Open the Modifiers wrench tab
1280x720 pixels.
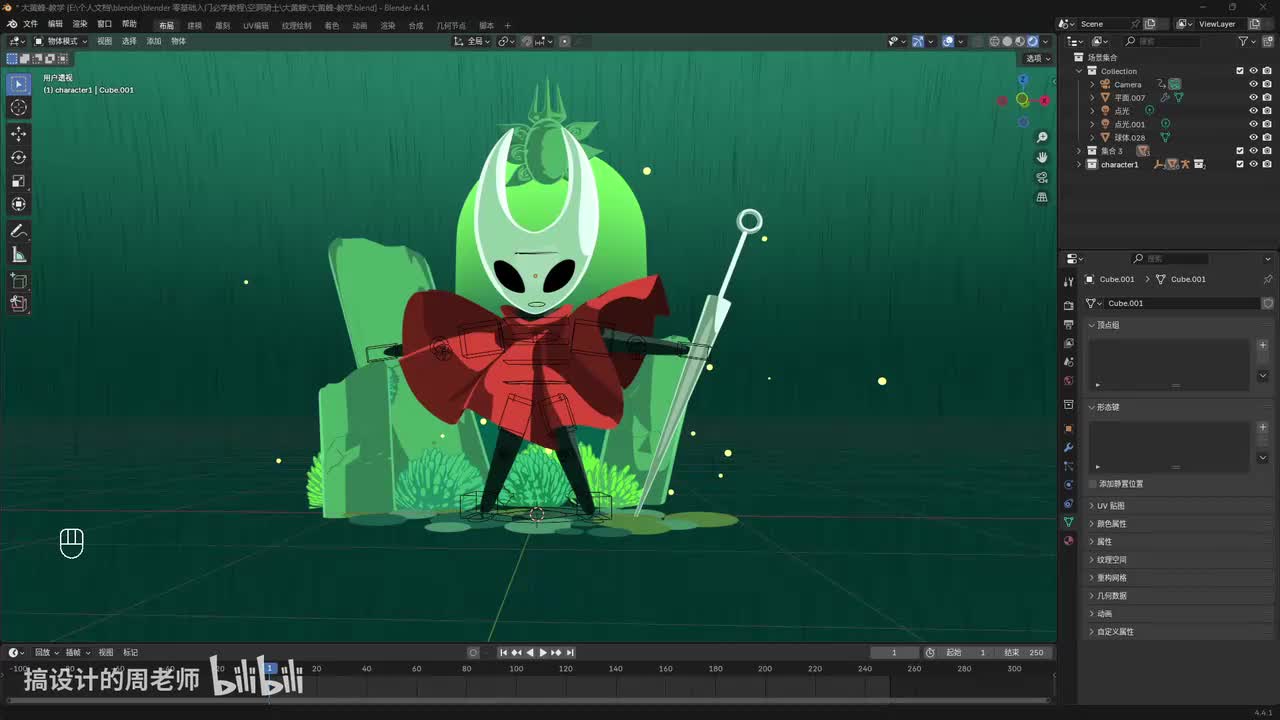coord(1068,447)
